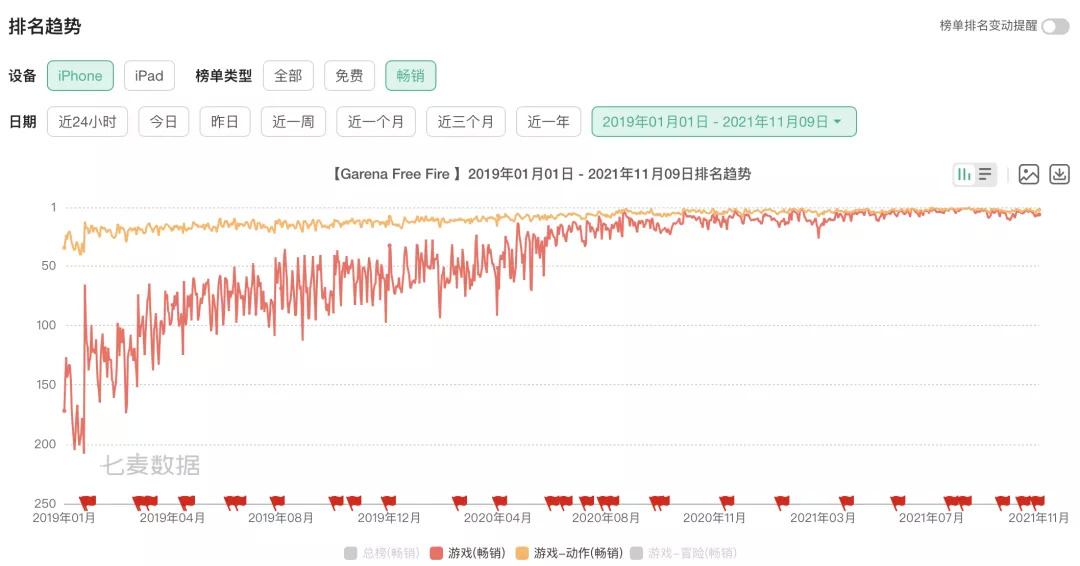This screenshot has width=1080, height=566.
Task: Choose 近24小时 date filter
Action: click(87, 122)
